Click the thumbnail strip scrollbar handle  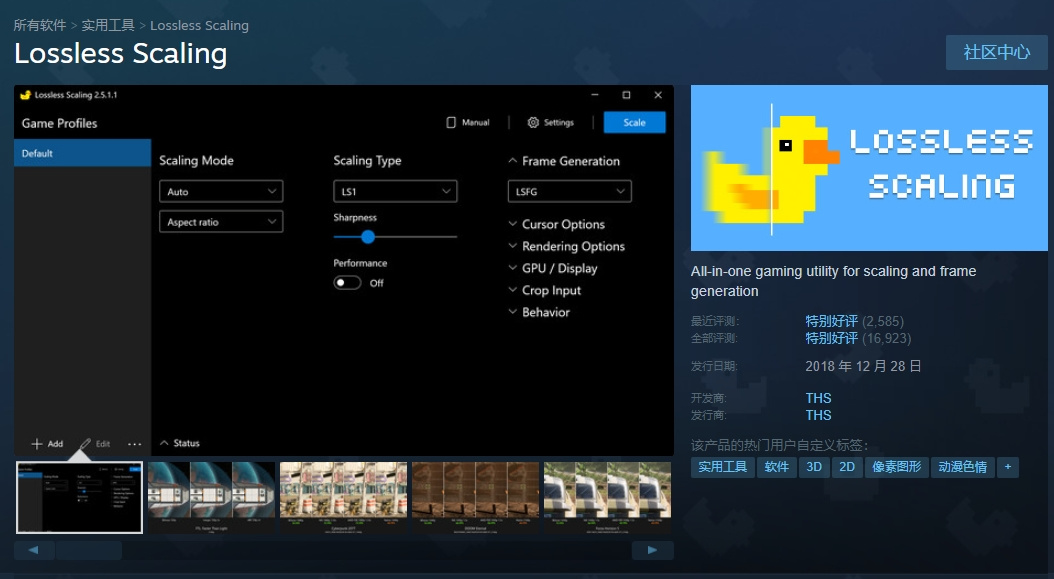[x=89, y=550]
